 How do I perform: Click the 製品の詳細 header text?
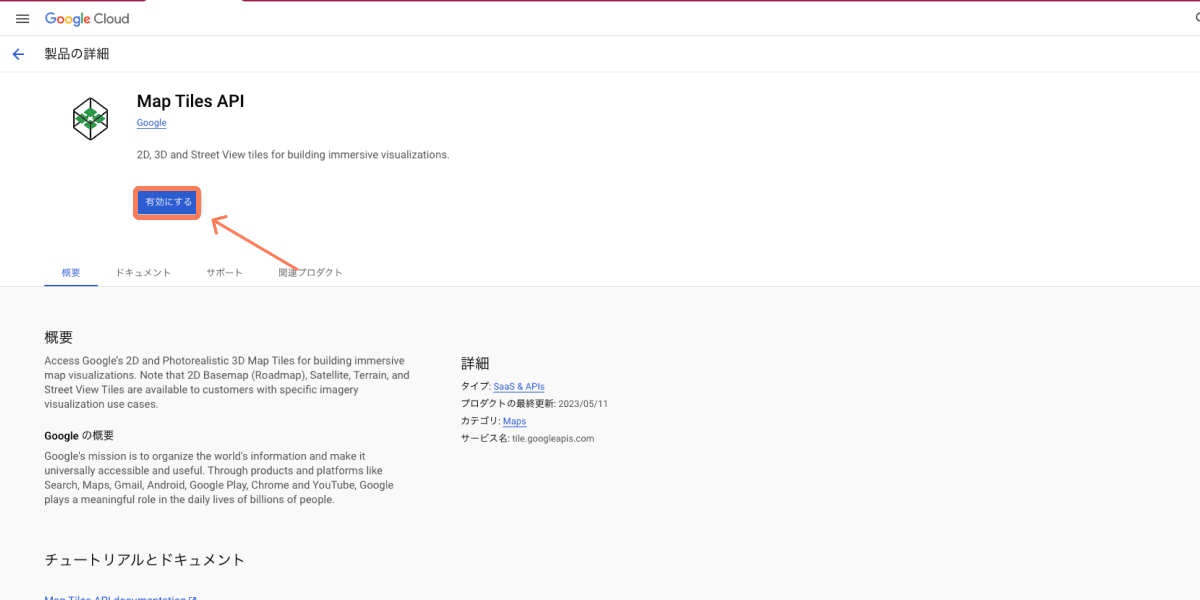[77, 54]
